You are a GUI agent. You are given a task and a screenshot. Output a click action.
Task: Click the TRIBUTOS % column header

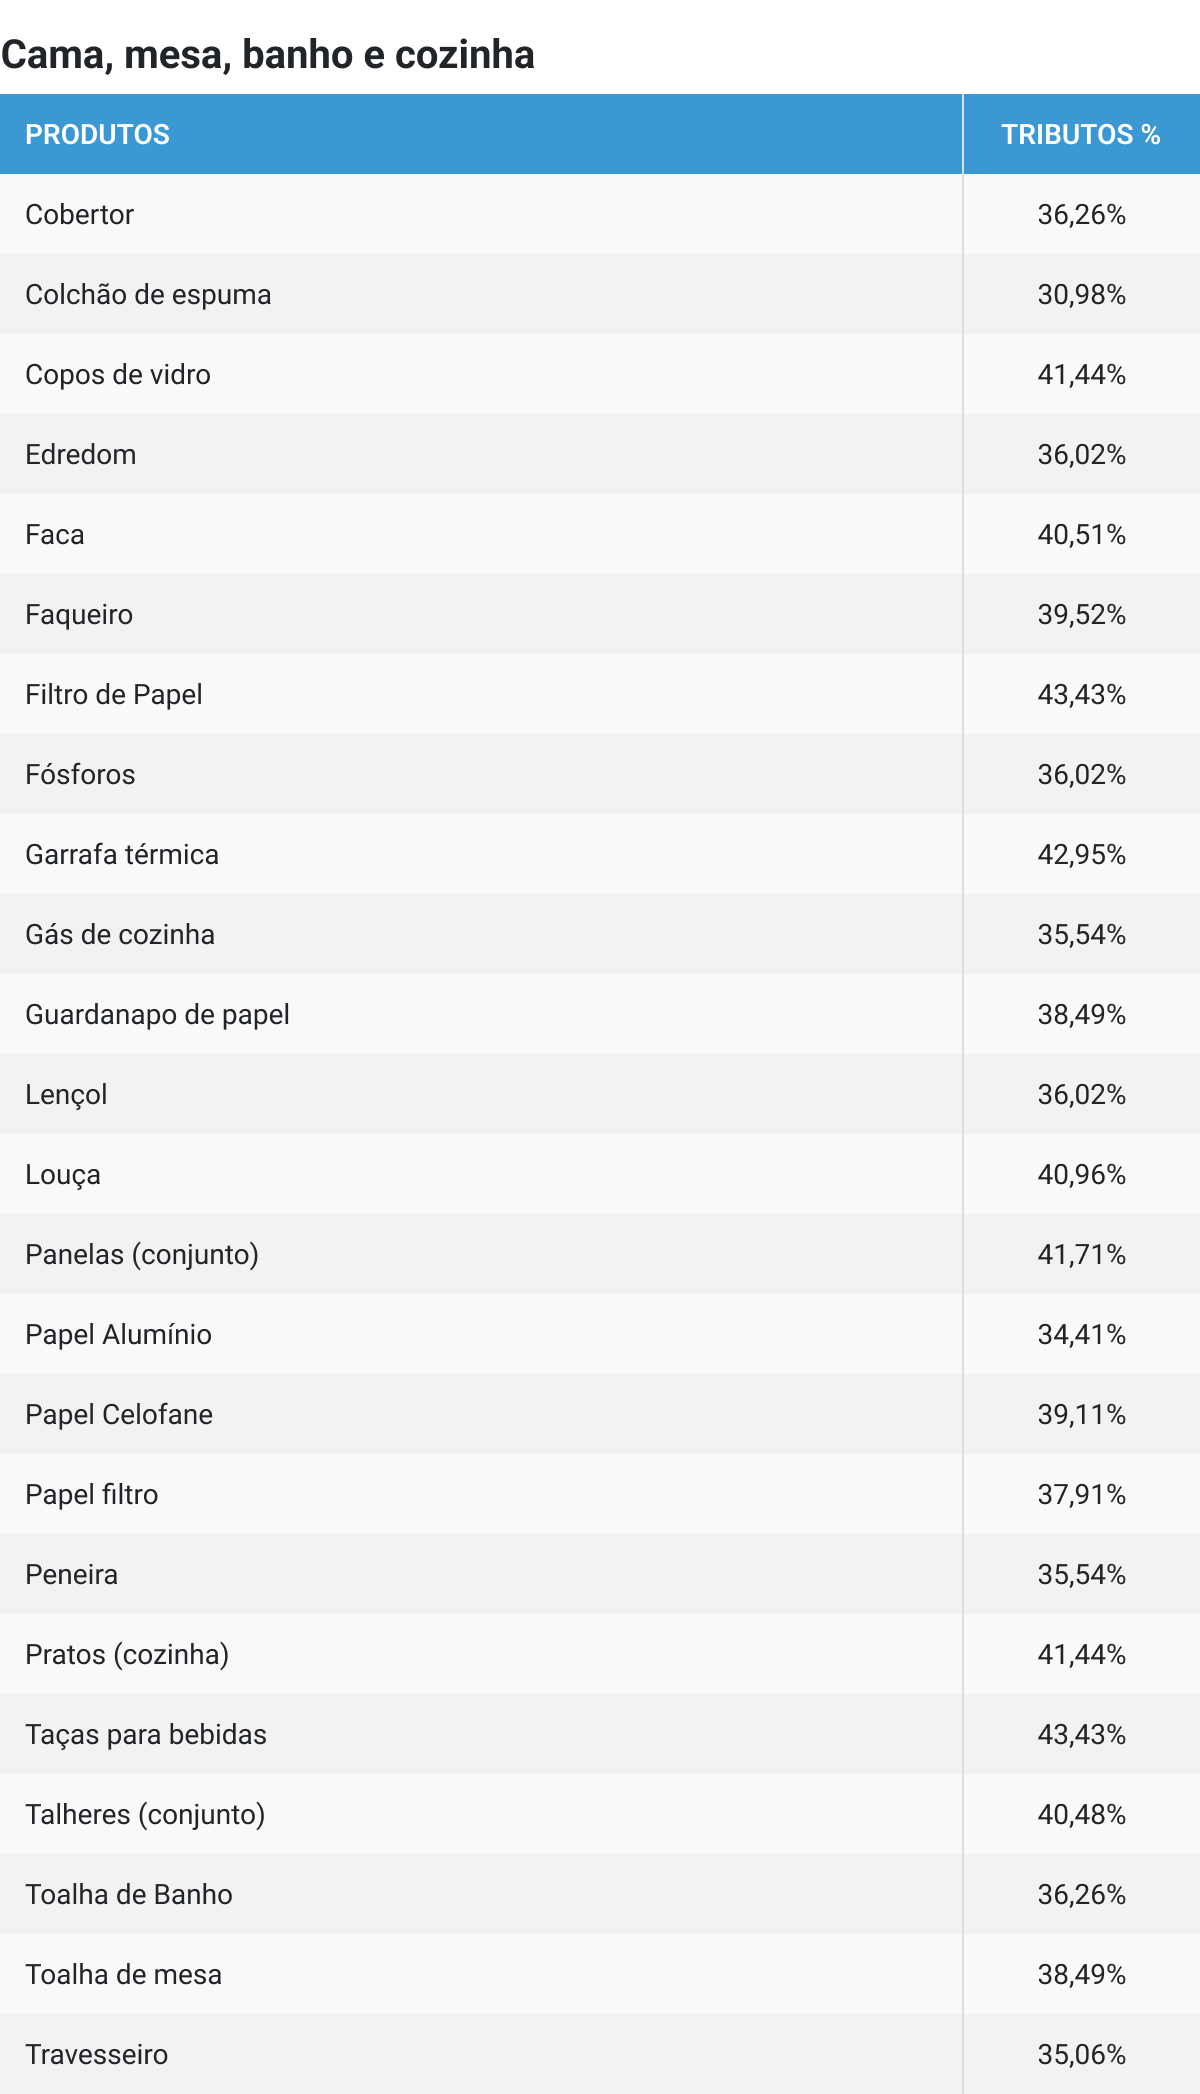click(x=1080, y=135)
